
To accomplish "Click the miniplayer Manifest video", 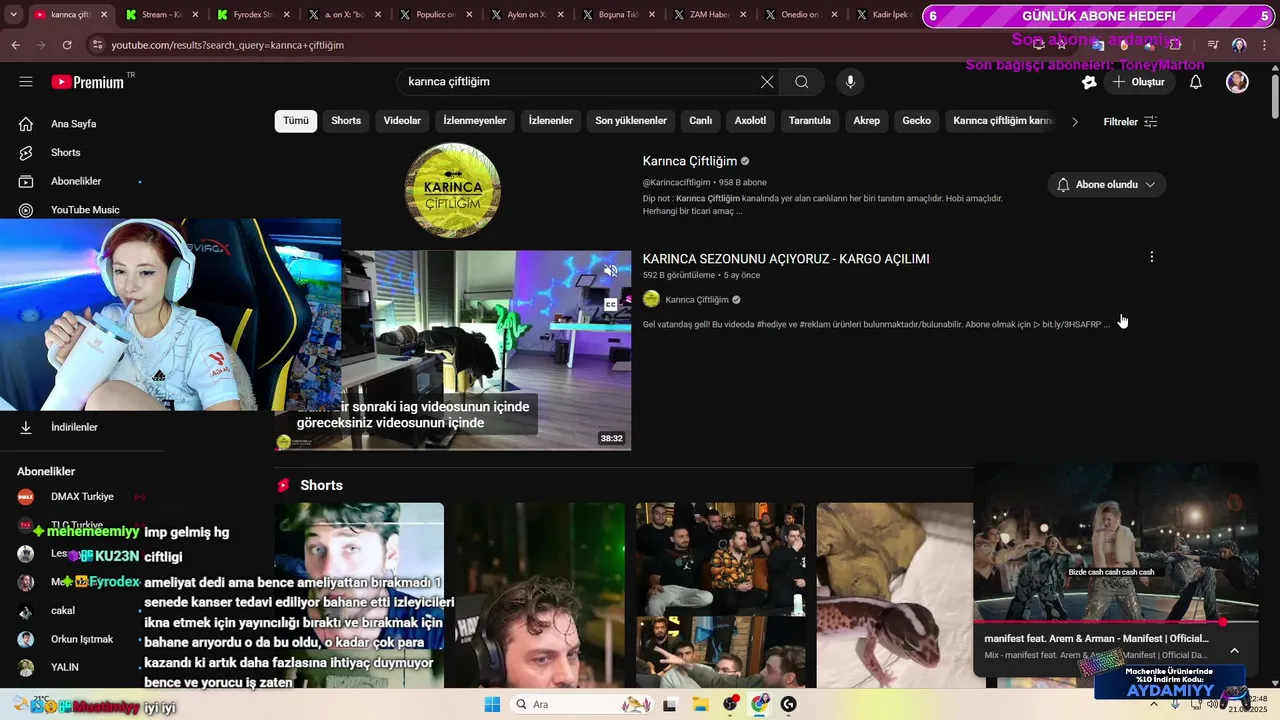I will click(x=1116, y=542).
